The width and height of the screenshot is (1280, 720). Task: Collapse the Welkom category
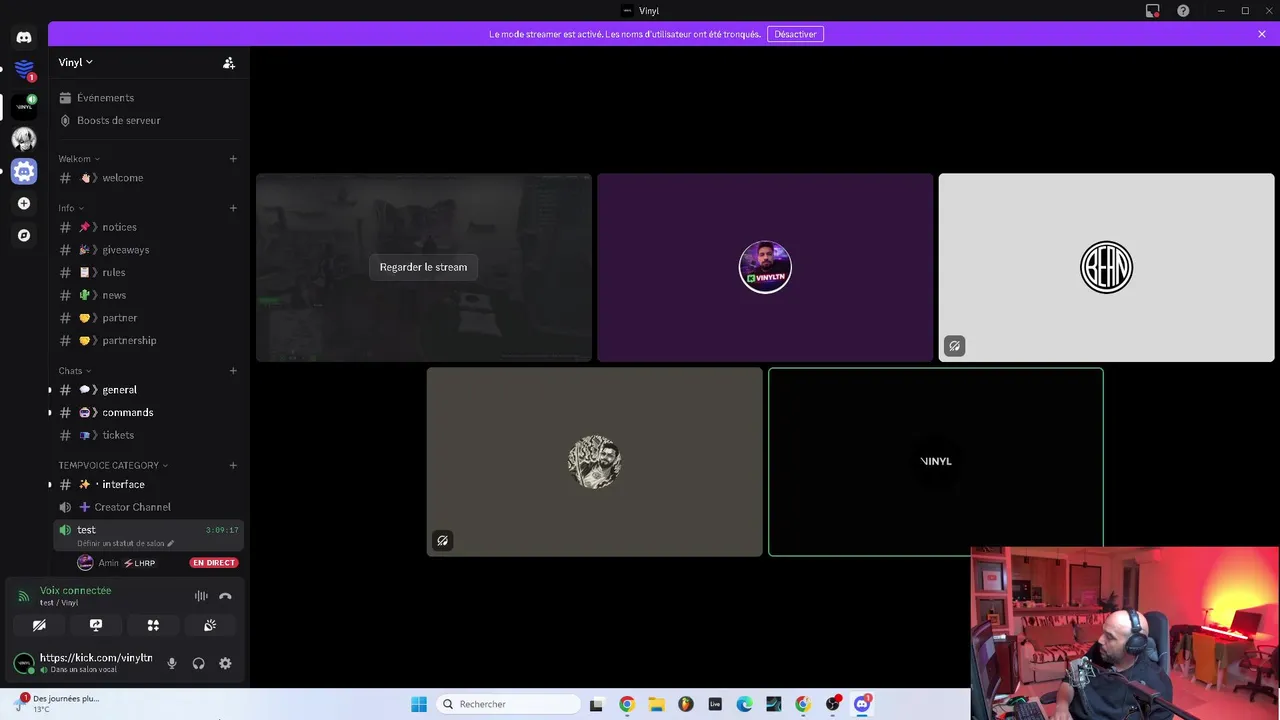pos(79,159)
